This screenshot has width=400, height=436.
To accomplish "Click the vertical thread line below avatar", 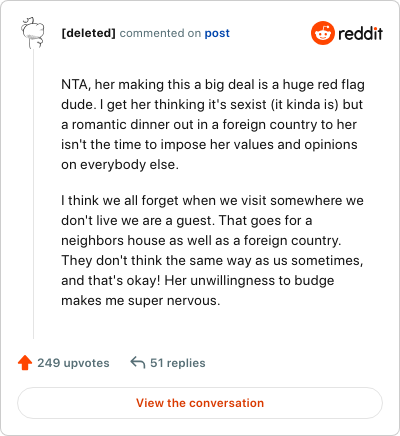I will pyautogui.click(x=33, y=193).
